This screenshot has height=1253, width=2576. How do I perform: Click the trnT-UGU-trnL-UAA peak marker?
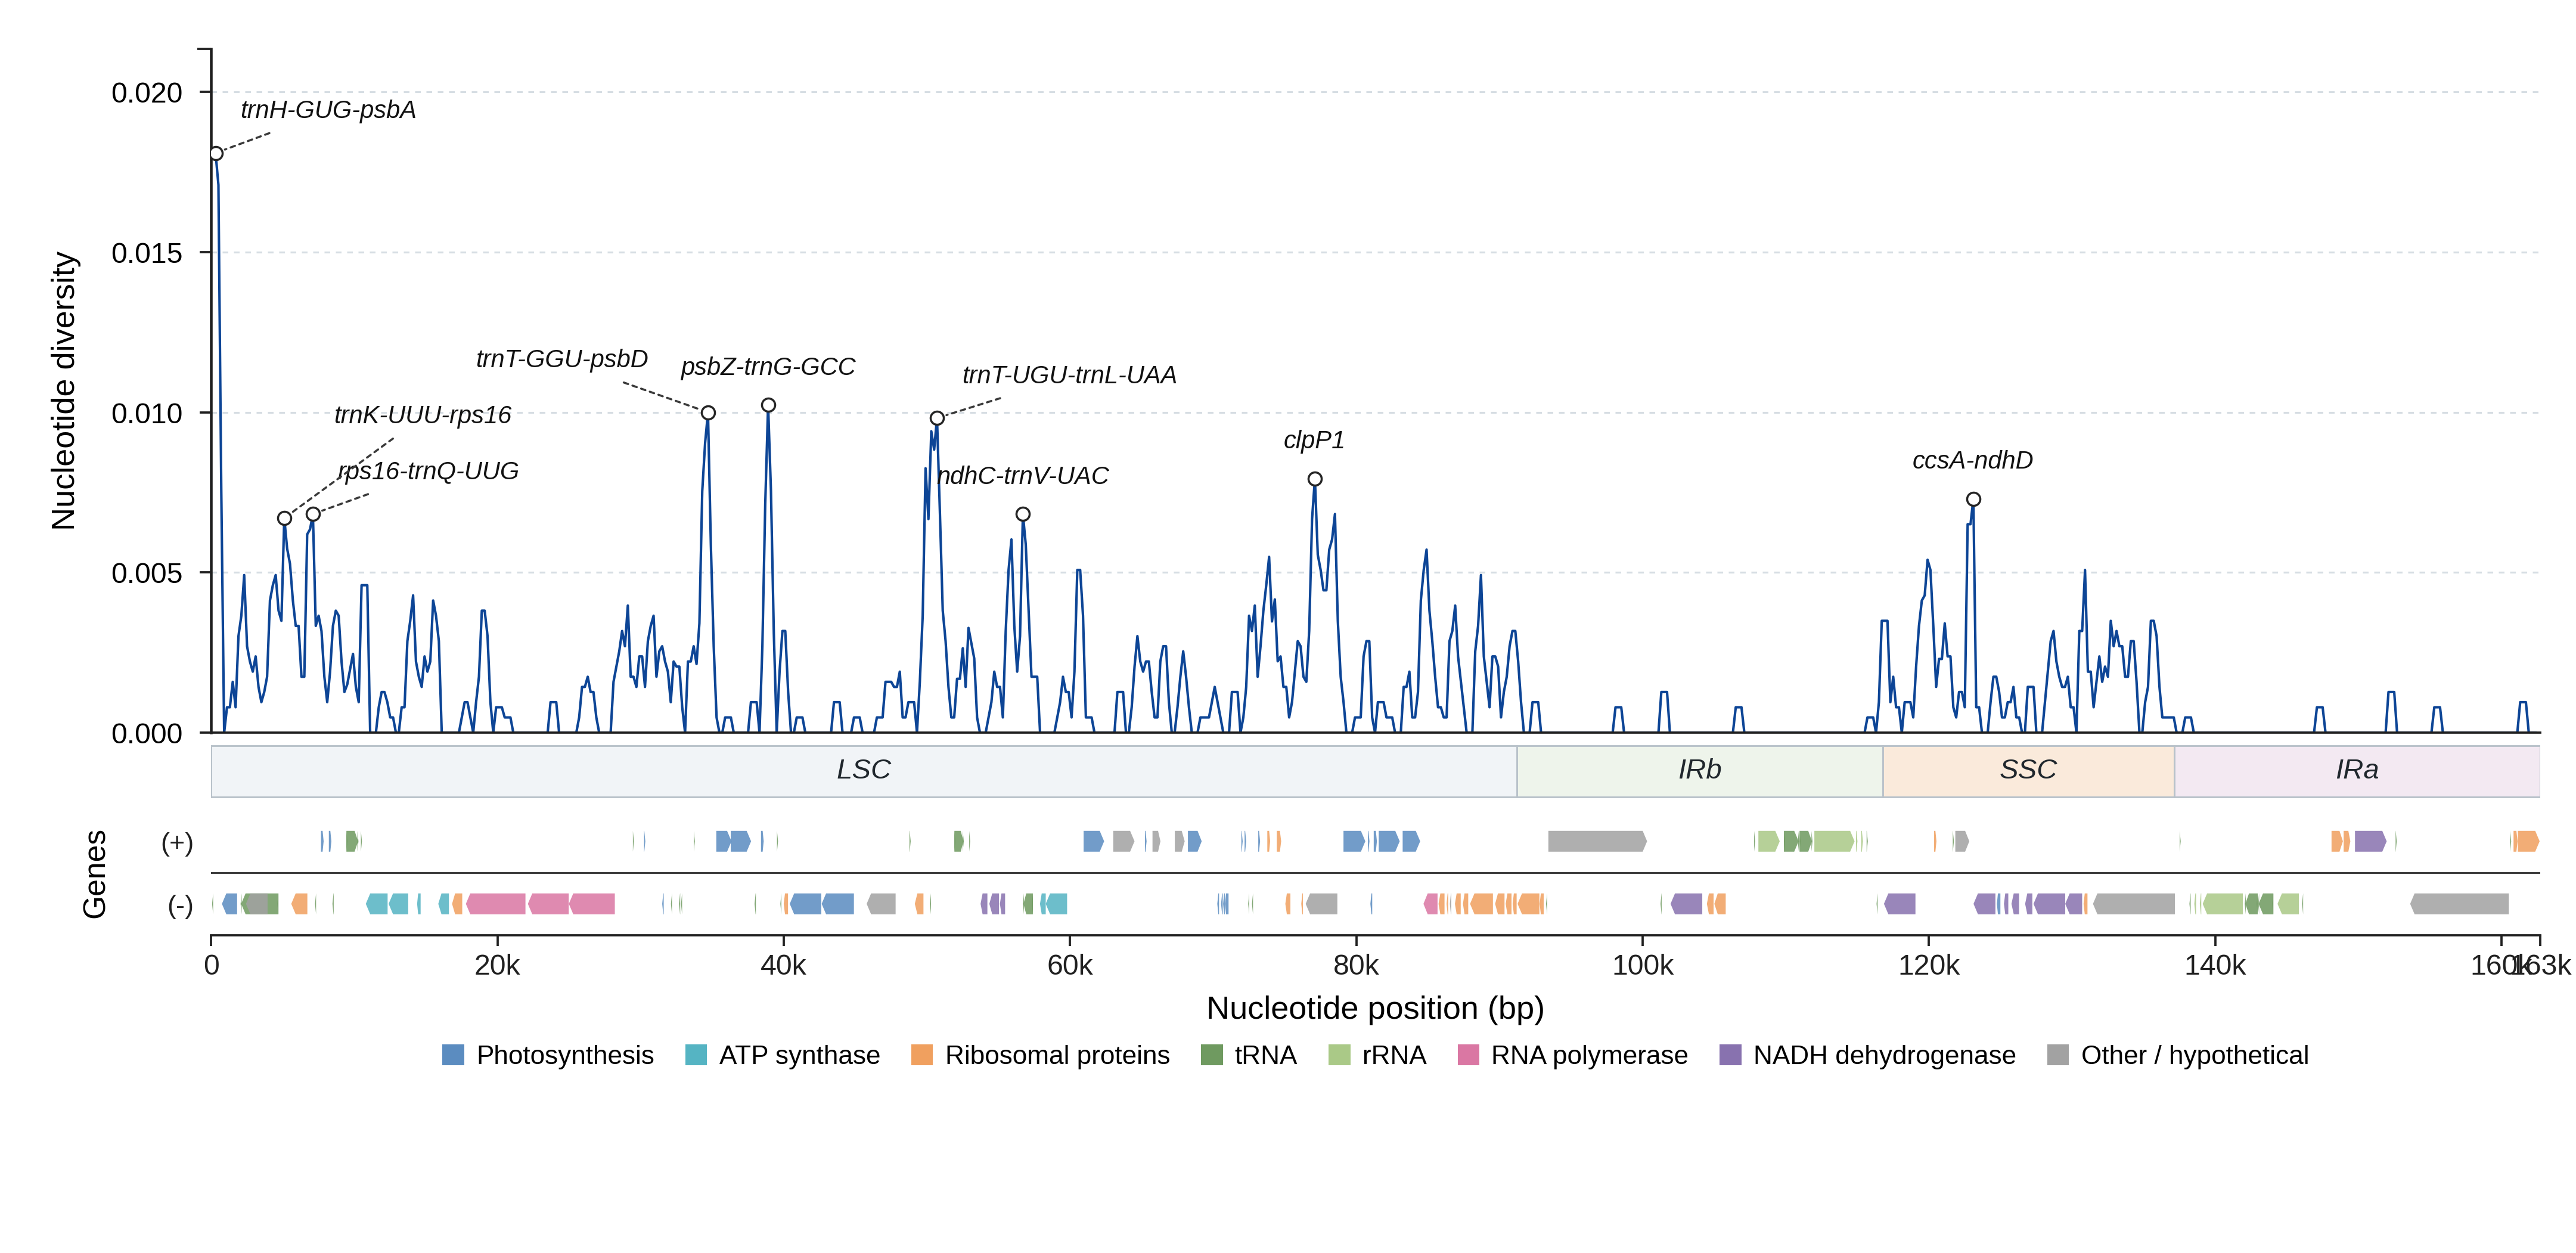point(937,418)
